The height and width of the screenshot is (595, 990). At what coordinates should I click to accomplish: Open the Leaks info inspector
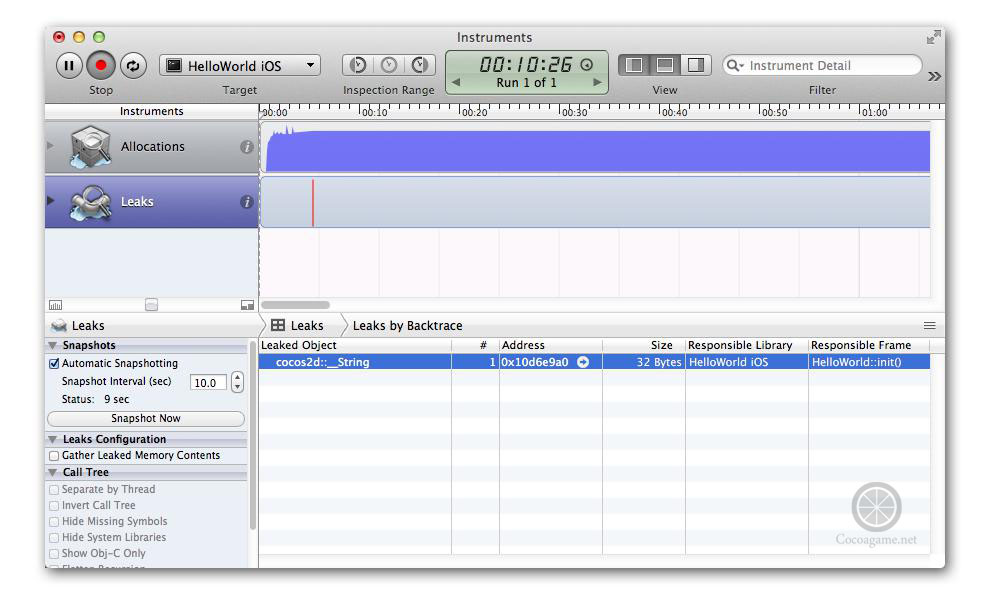(246, 202)
